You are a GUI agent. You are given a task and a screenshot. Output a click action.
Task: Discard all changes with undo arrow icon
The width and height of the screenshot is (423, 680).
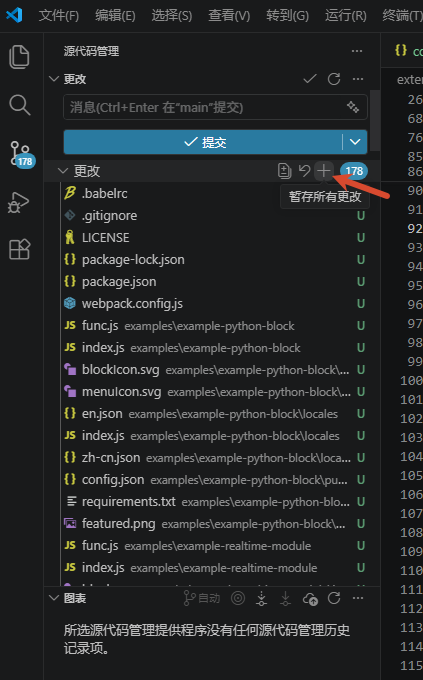pyautogui.click(x=304, y=171)
